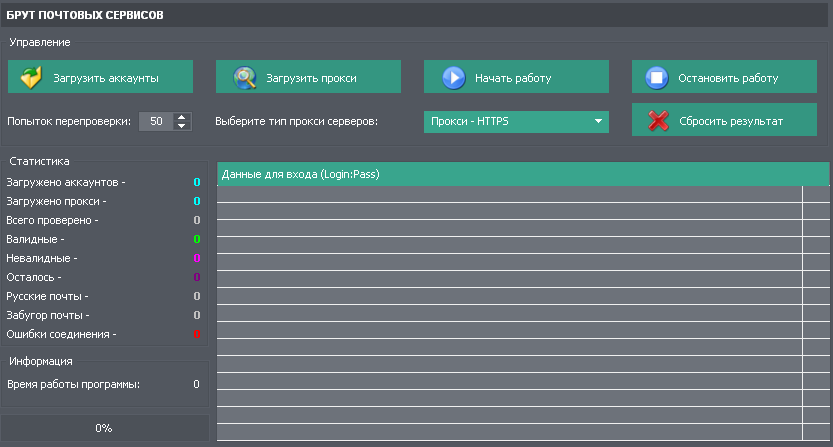Click the magnifier globe icon for Загрузить прокси
Viewport: 833px width, 447px height.
click(x=245, y=77)
